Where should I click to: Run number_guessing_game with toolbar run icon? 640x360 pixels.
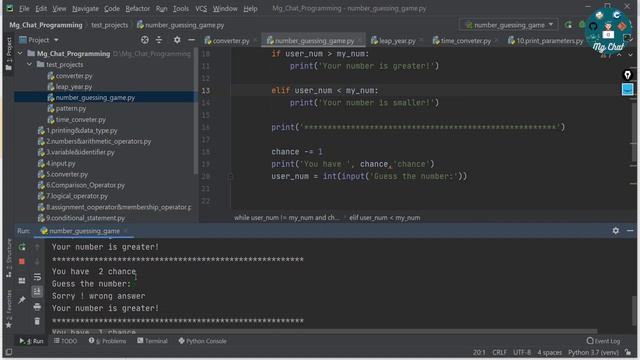[568, 25]
